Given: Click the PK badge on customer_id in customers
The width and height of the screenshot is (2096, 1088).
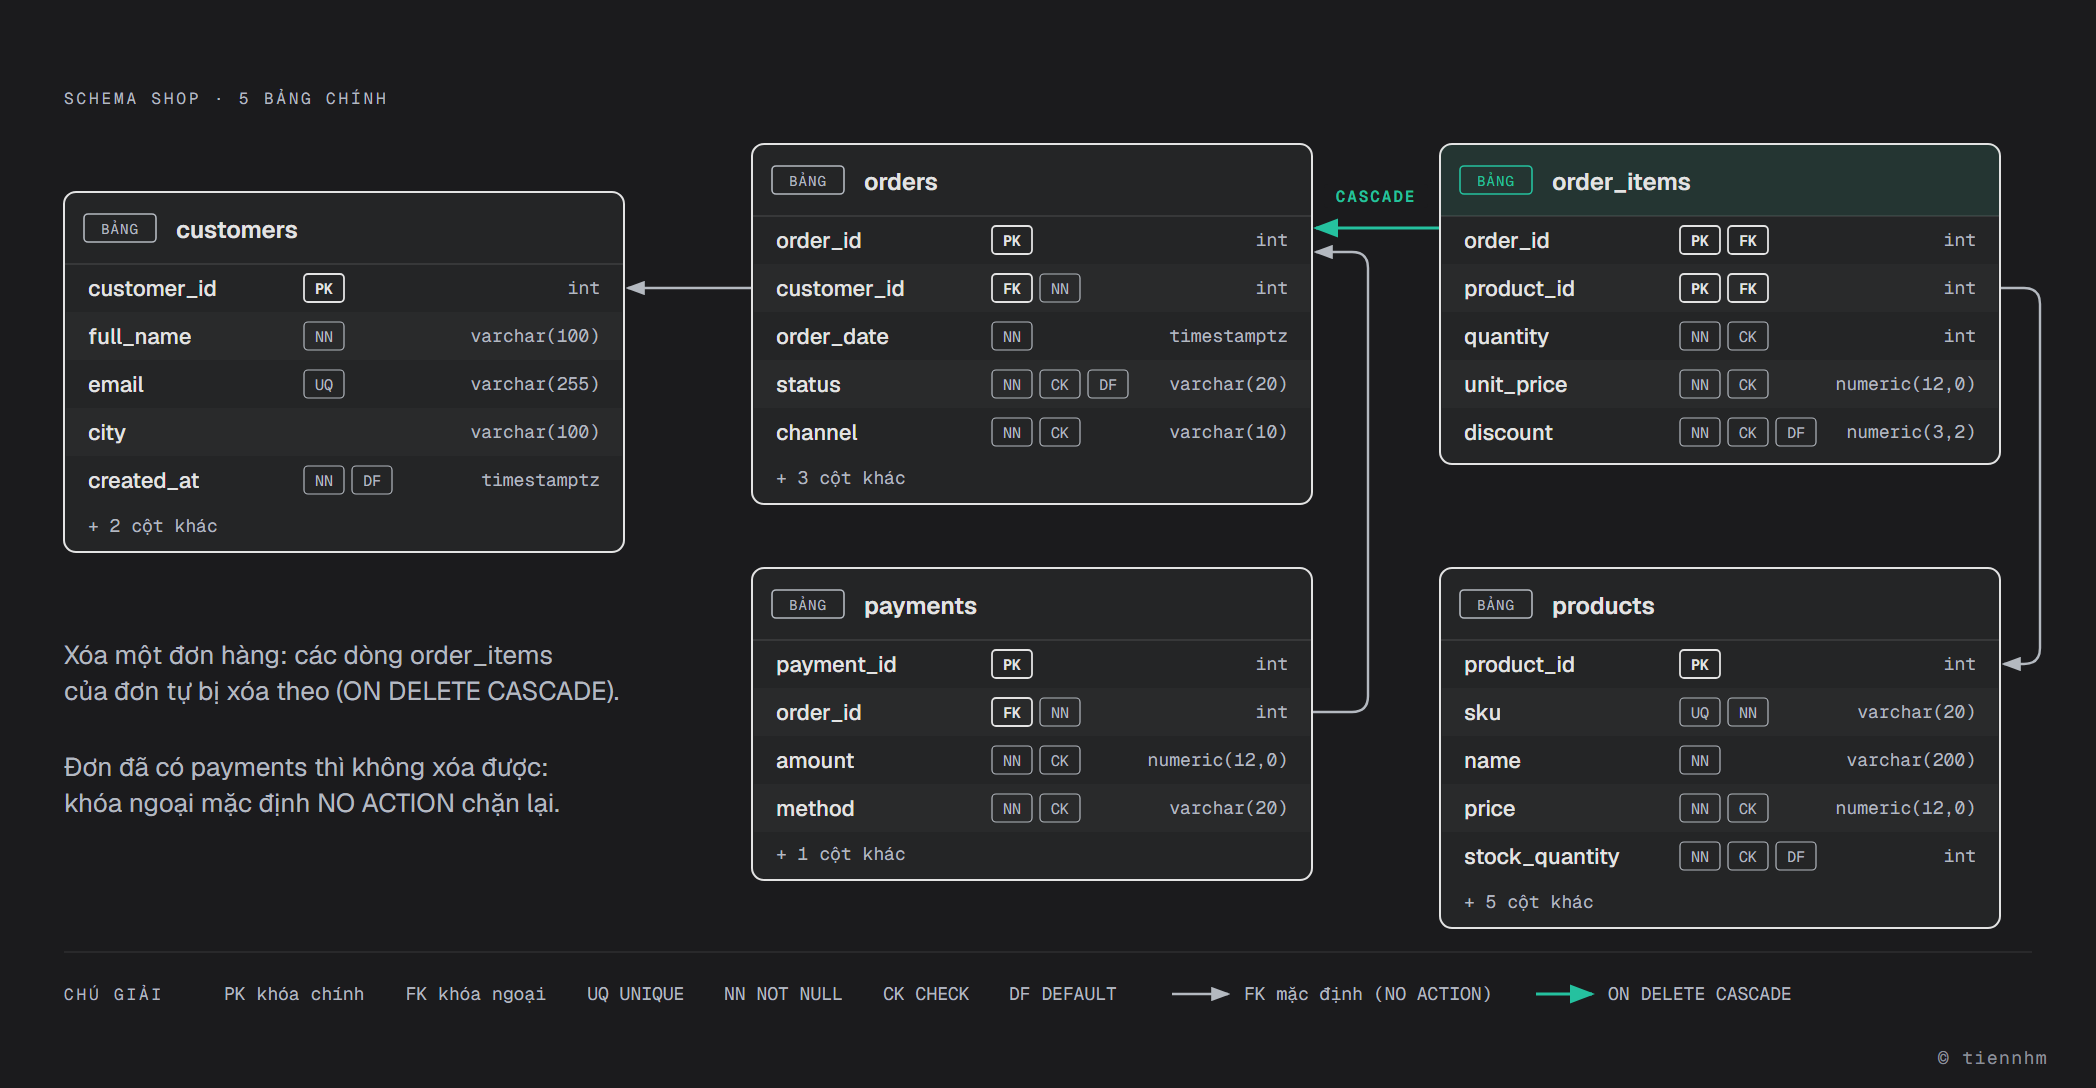Looking at the screenshot, I should pos(324,288).
